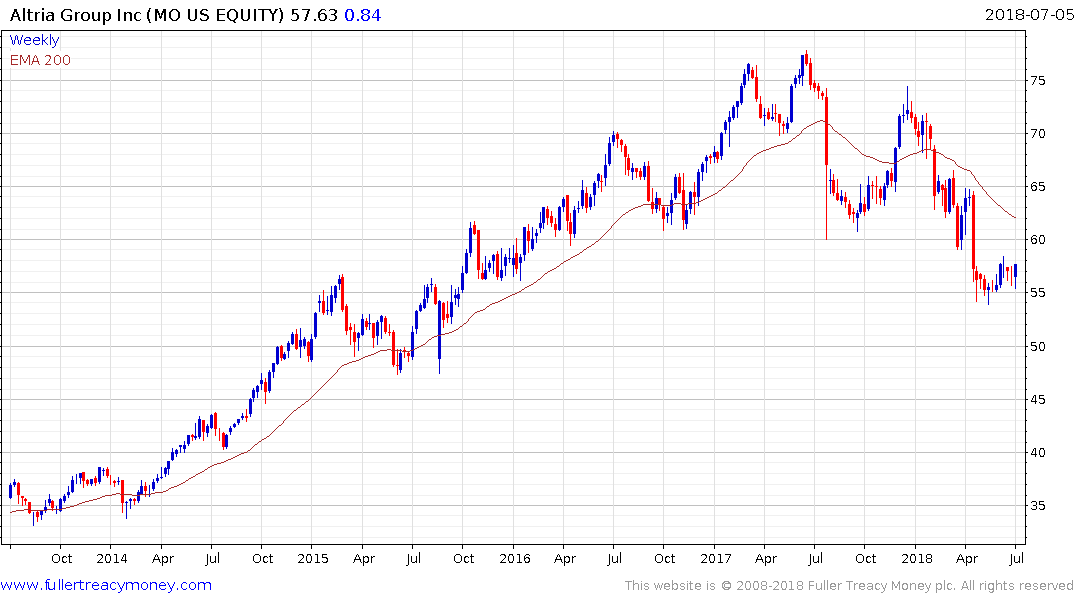Screen dimensions: 1075x600
Task: Click the 'EMA 200' legend label
Action: pyautogui.click(x=40, y=60)
